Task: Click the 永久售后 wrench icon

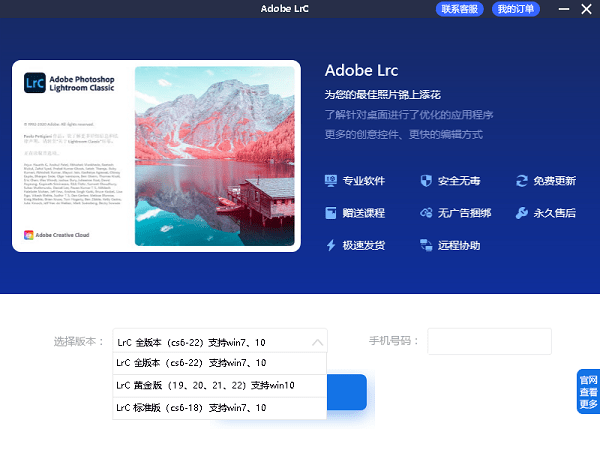Action: [x=521, y=213]
